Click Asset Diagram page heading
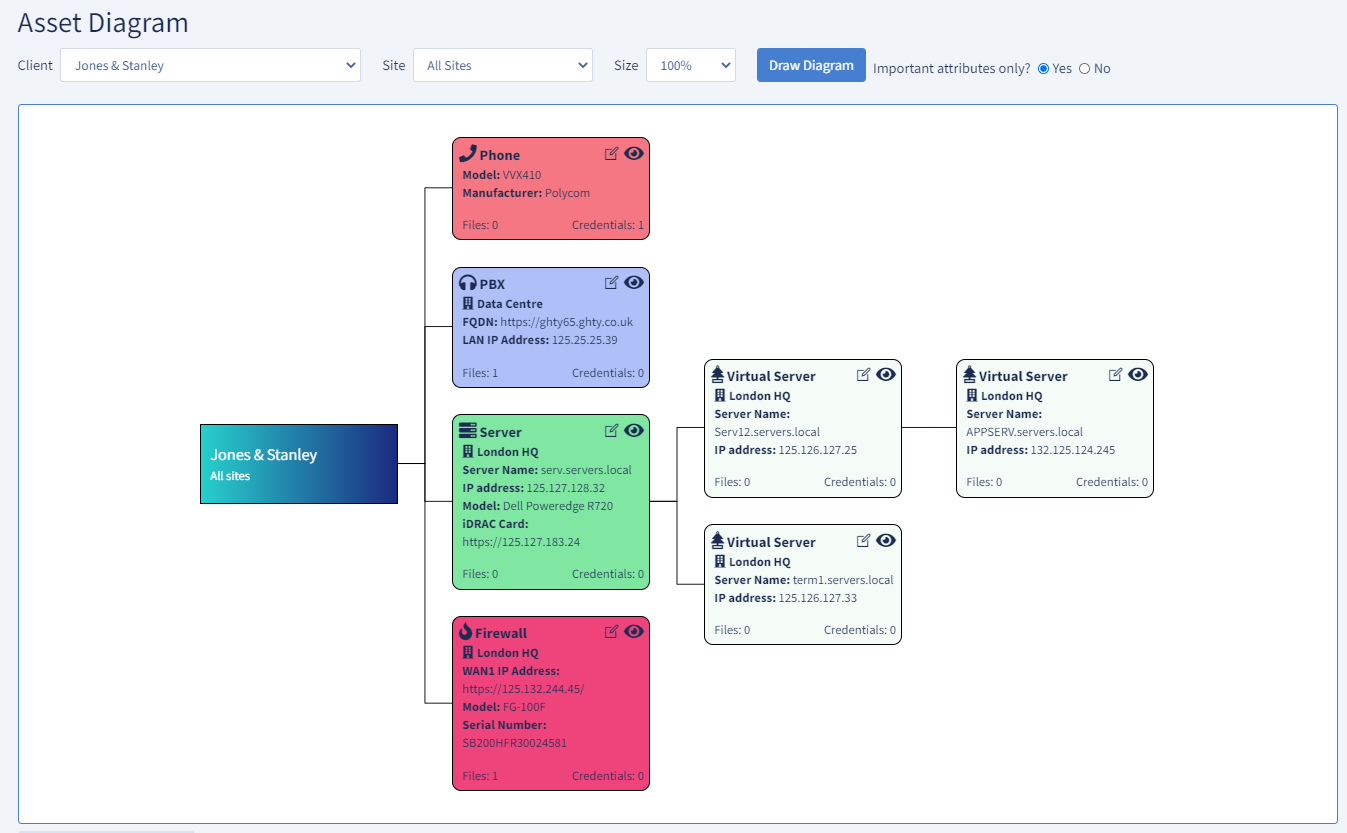 (103, 22)
